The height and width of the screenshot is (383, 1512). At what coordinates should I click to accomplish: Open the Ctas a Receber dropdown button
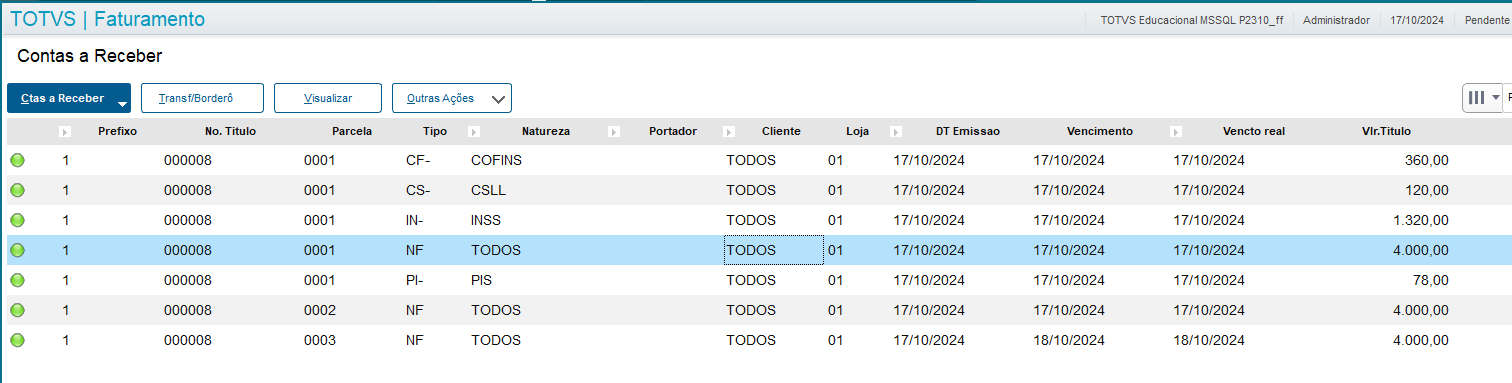point(69,98)
